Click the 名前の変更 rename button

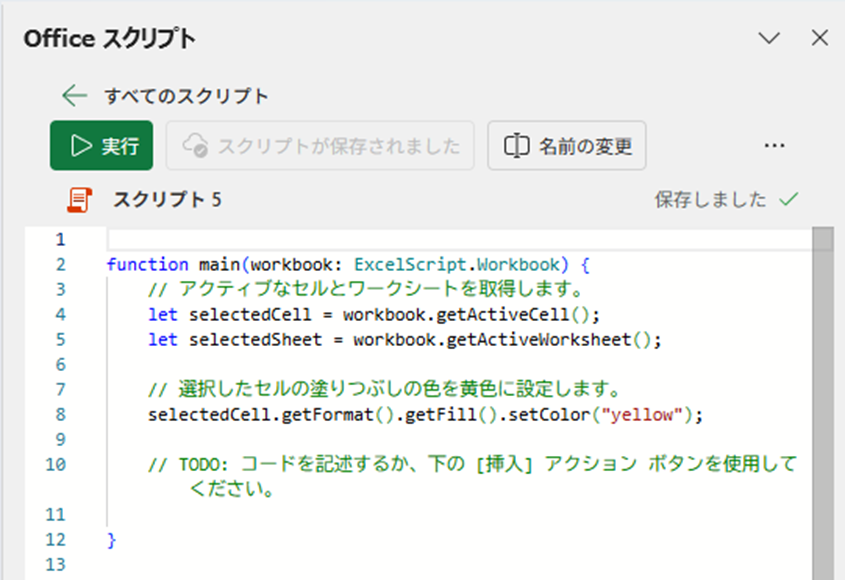(566, 145)
